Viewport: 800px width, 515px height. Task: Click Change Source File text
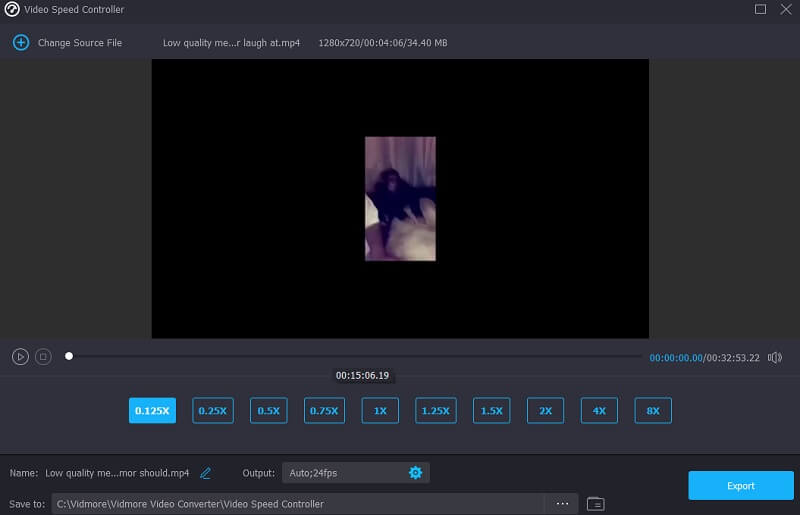[80, 43]
